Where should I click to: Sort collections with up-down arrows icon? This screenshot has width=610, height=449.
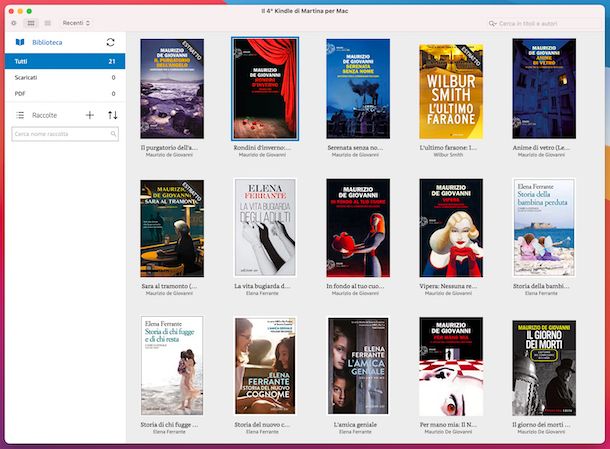[x=112, y=115]
